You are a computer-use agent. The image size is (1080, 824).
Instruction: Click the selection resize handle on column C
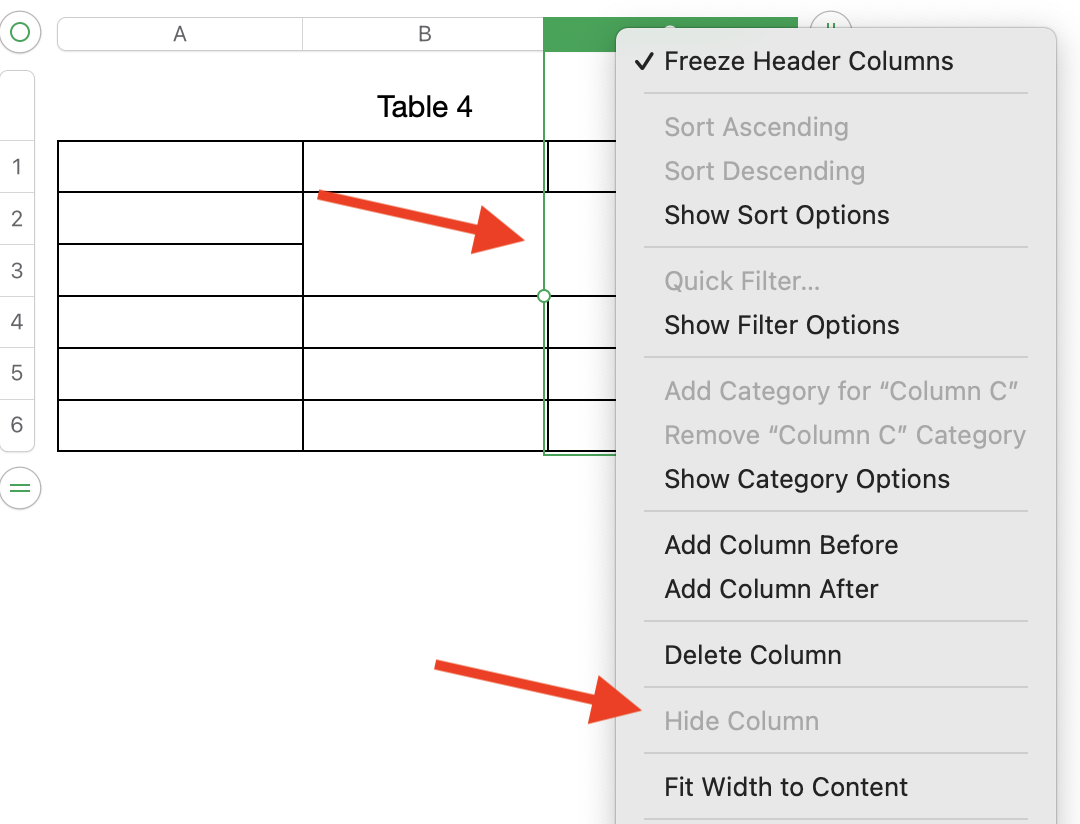tap(544, 296)
